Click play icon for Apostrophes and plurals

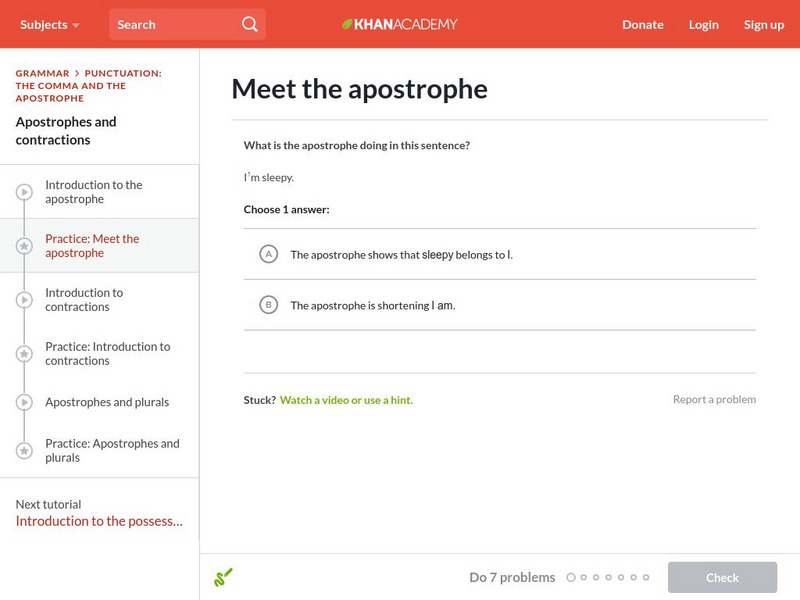(x=24, y=402)
